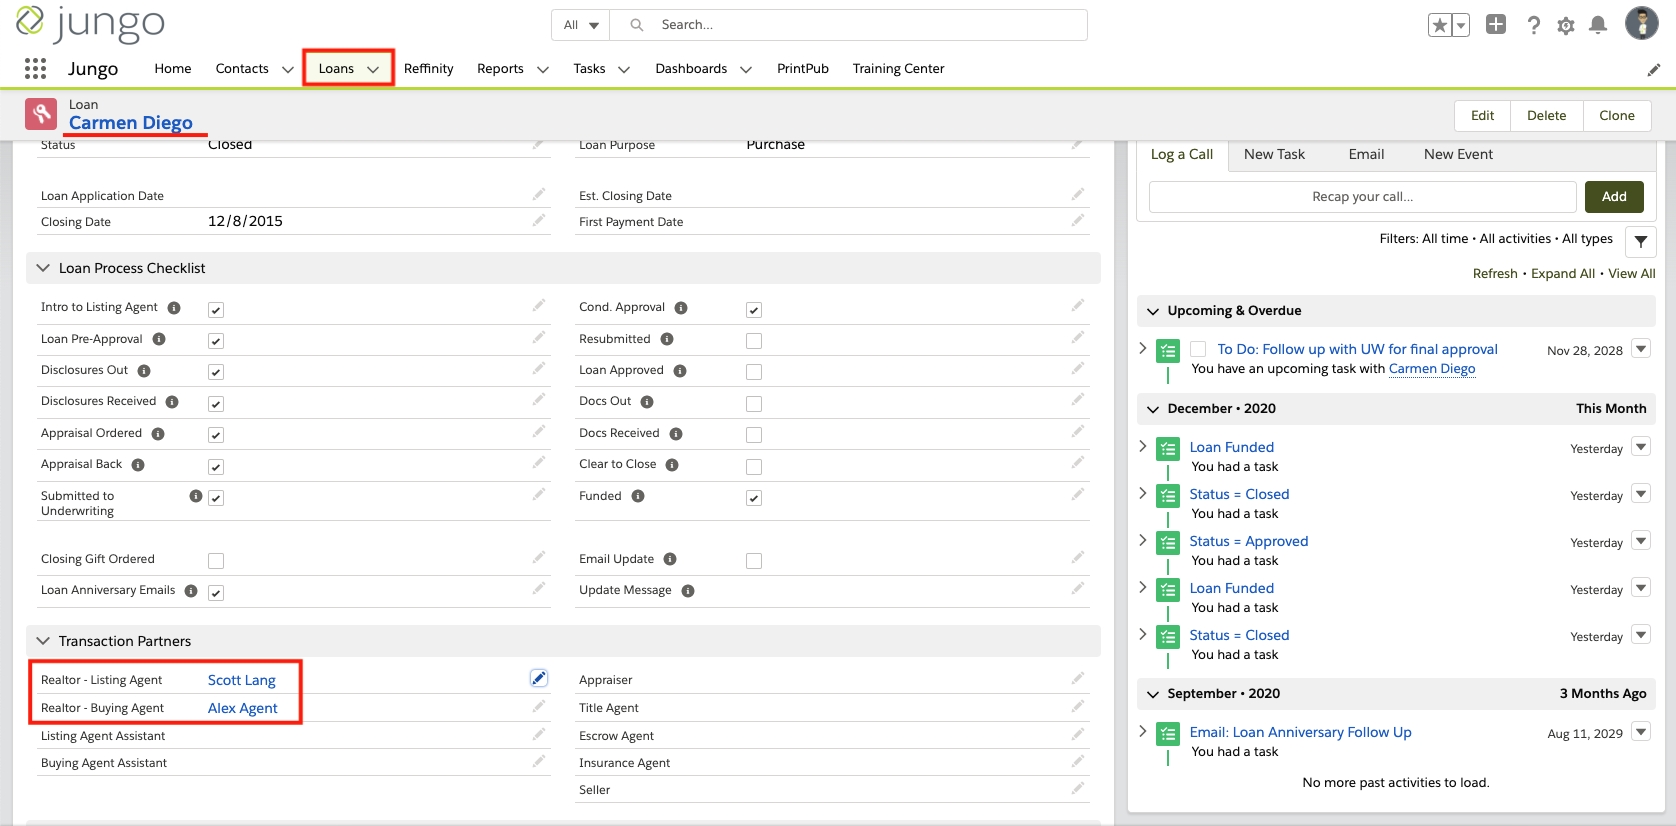Open the notifications bell
This screenshot has height=826, width=1676.
click(x=1598, y=26)
